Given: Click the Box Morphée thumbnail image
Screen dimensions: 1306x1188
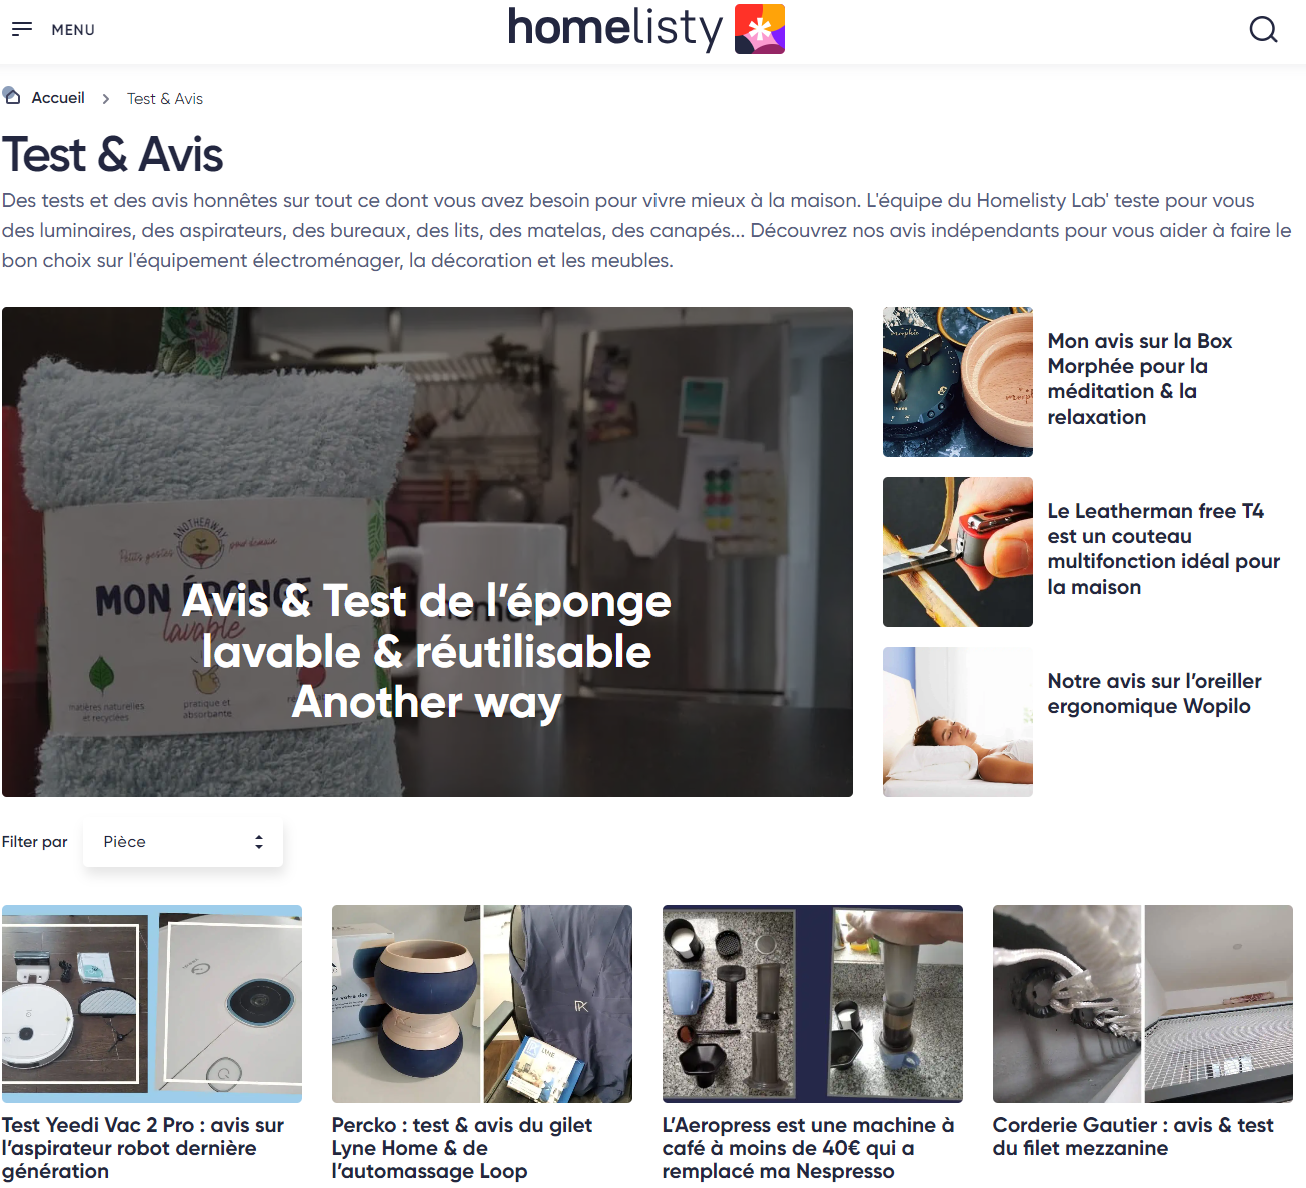Looking at the screenshot, I should (x=958, y=382).
